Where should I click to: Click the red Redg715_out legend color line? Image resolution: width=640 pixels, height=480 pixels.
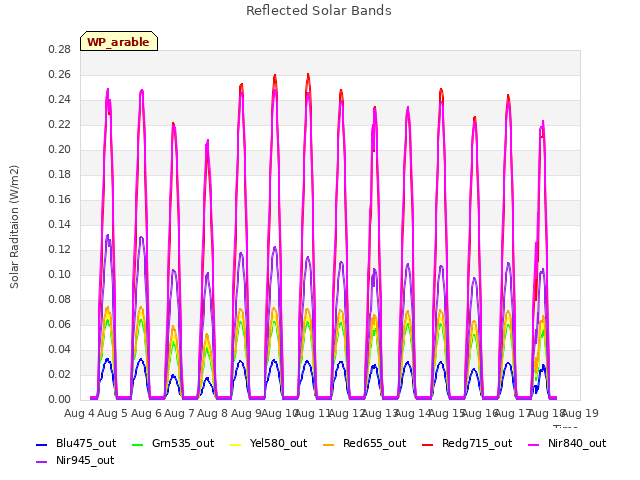[428, 444]
